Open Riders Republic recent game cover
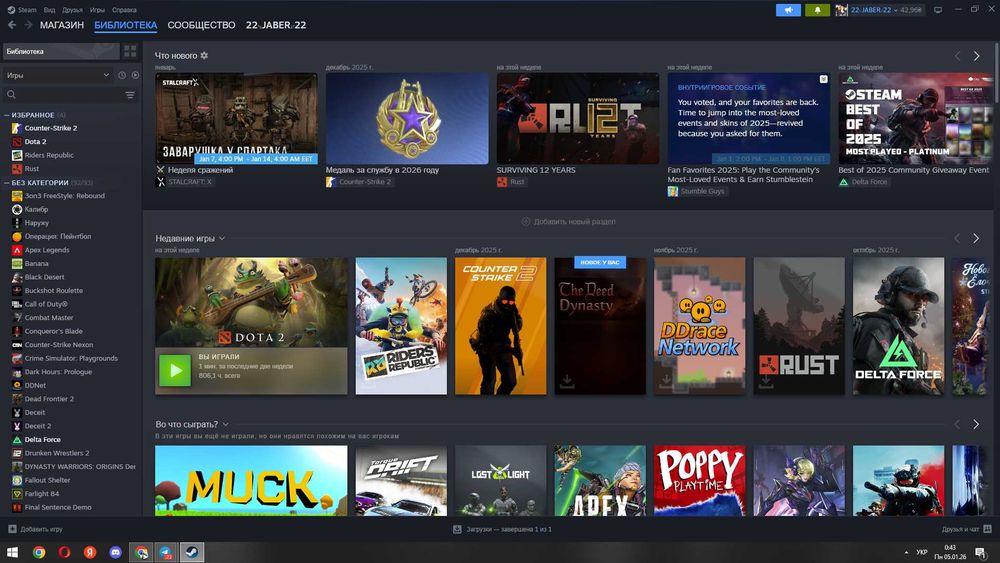The height and width of the screenshot is (563, 1000). click(x=401, y=326)
